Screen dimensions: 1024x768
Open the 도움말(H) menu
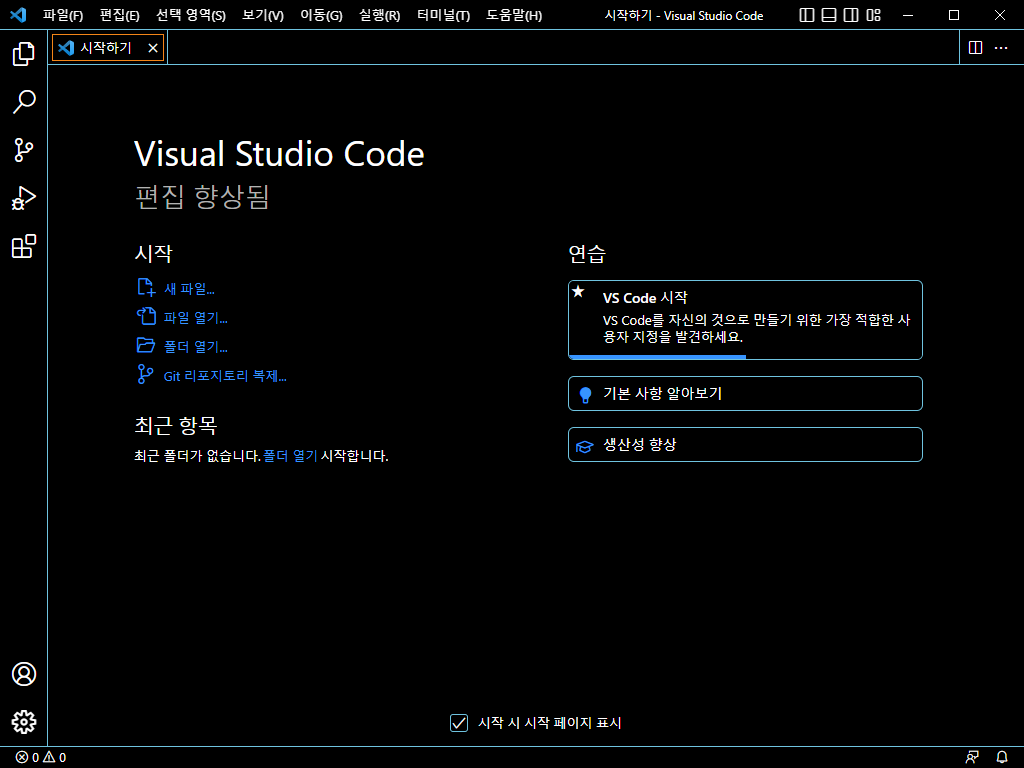pyautogui.click(x=514, y=15)
